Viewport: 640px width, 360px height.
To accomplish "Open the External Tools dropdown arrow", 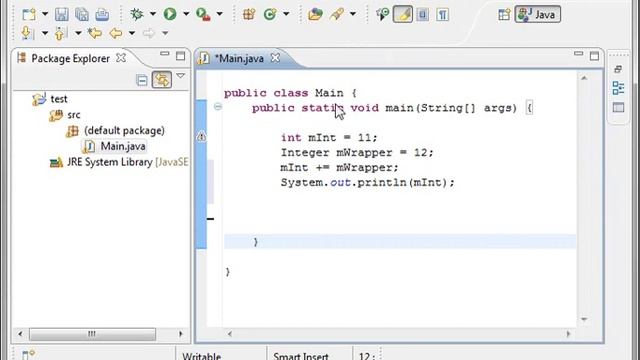I will coord(219,14).
